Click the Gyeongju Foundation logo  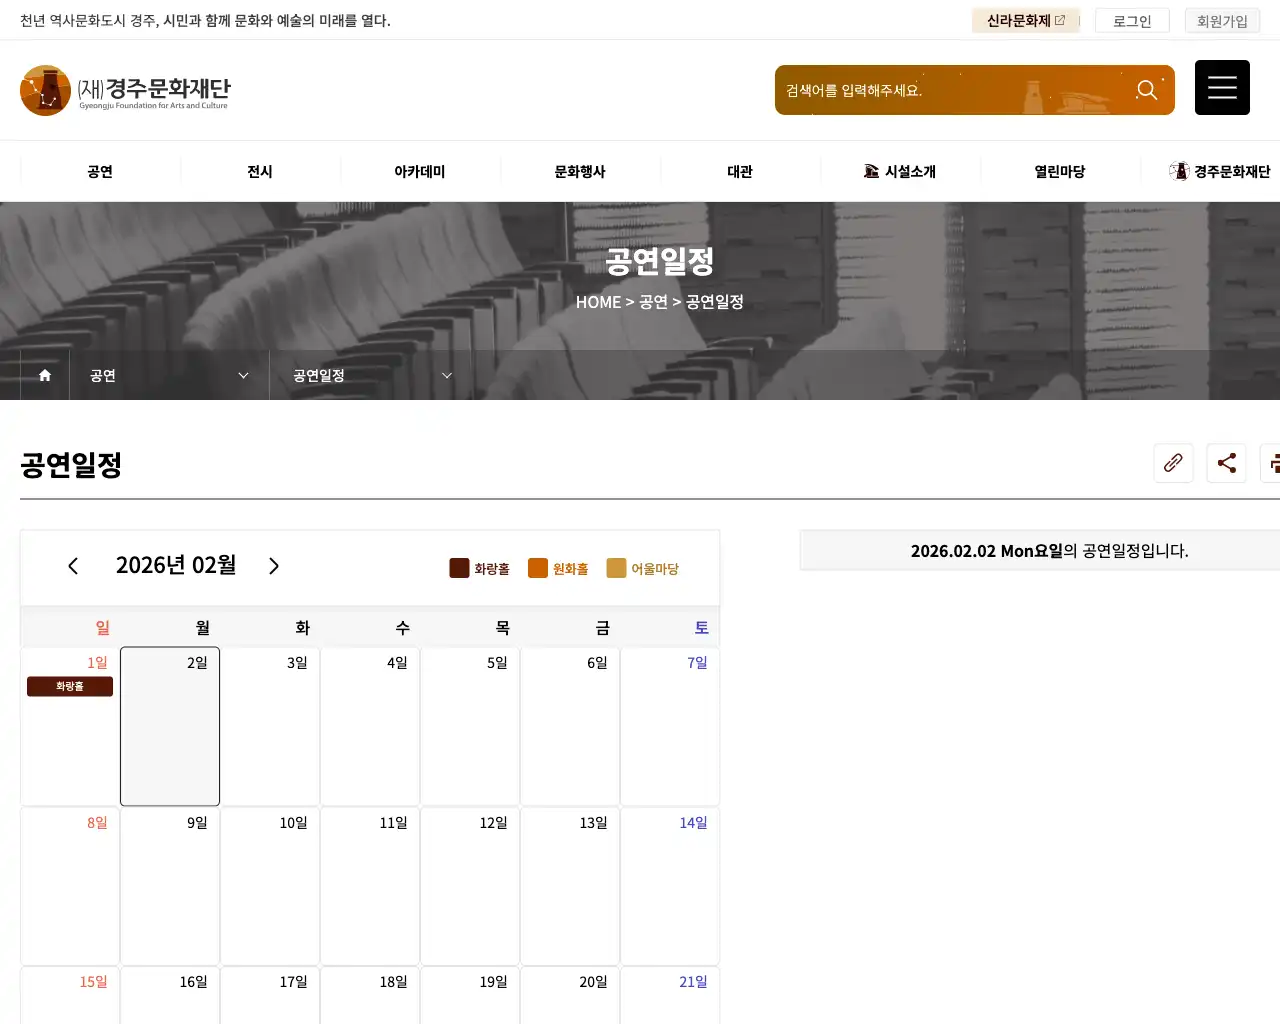pos(125,90)
